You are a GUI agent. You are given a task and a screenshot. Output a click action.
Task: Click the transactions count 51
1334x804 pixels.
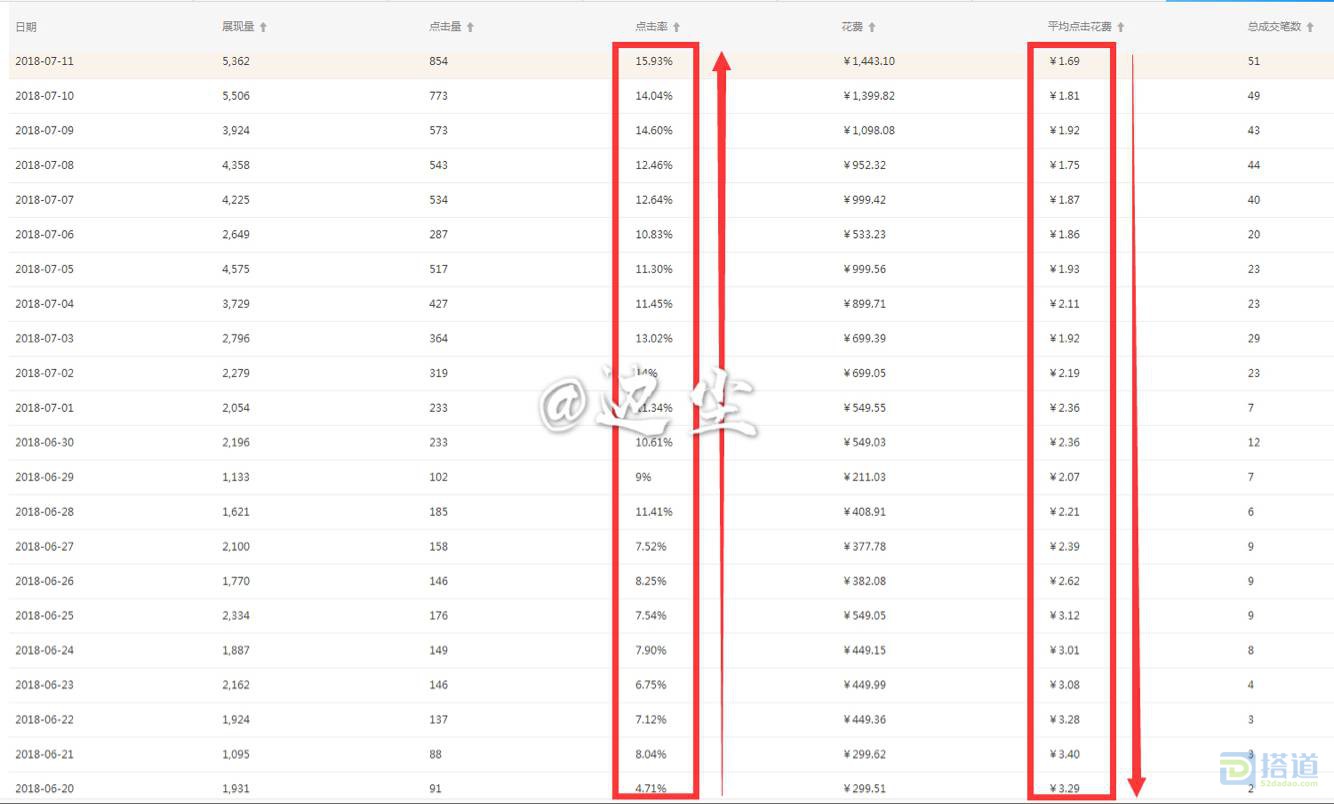coord(1254,61)
